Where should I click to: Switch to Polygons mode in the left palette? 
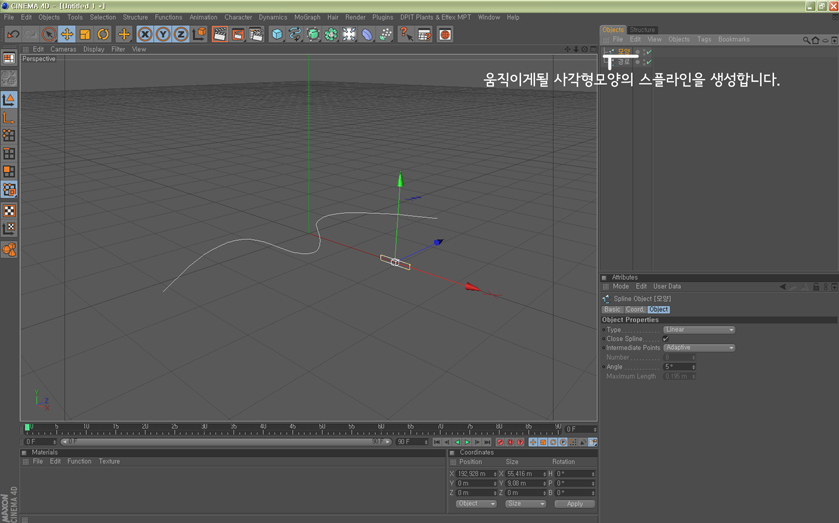(9, 171)
